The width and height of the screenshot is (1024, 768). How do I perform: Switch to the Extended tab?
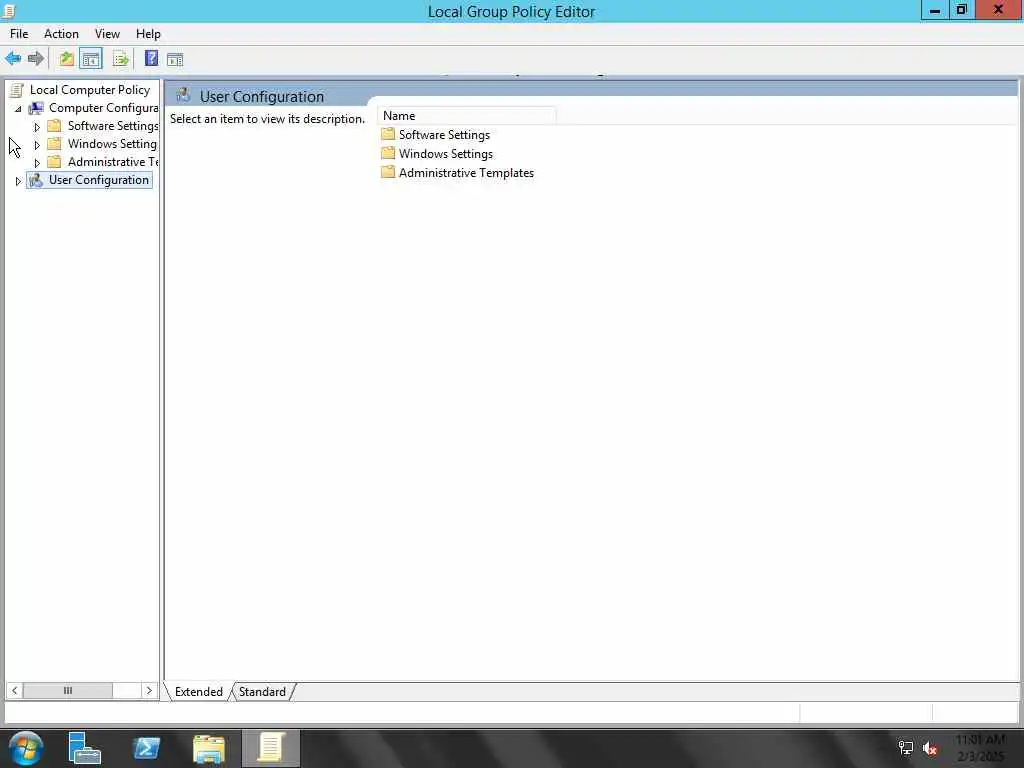pyautogui.click(x=199, y=692)
